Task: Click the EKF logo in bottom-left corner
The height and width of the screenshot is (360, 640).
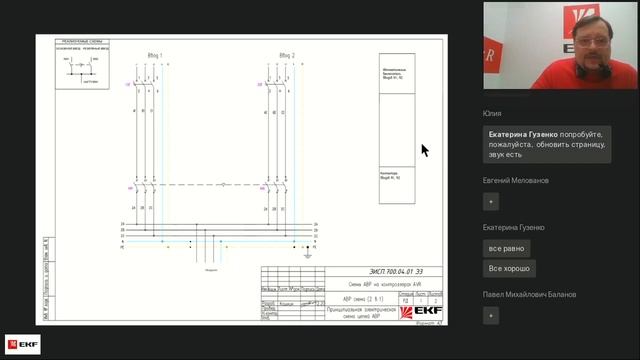Action: click(x=23, y=344)
